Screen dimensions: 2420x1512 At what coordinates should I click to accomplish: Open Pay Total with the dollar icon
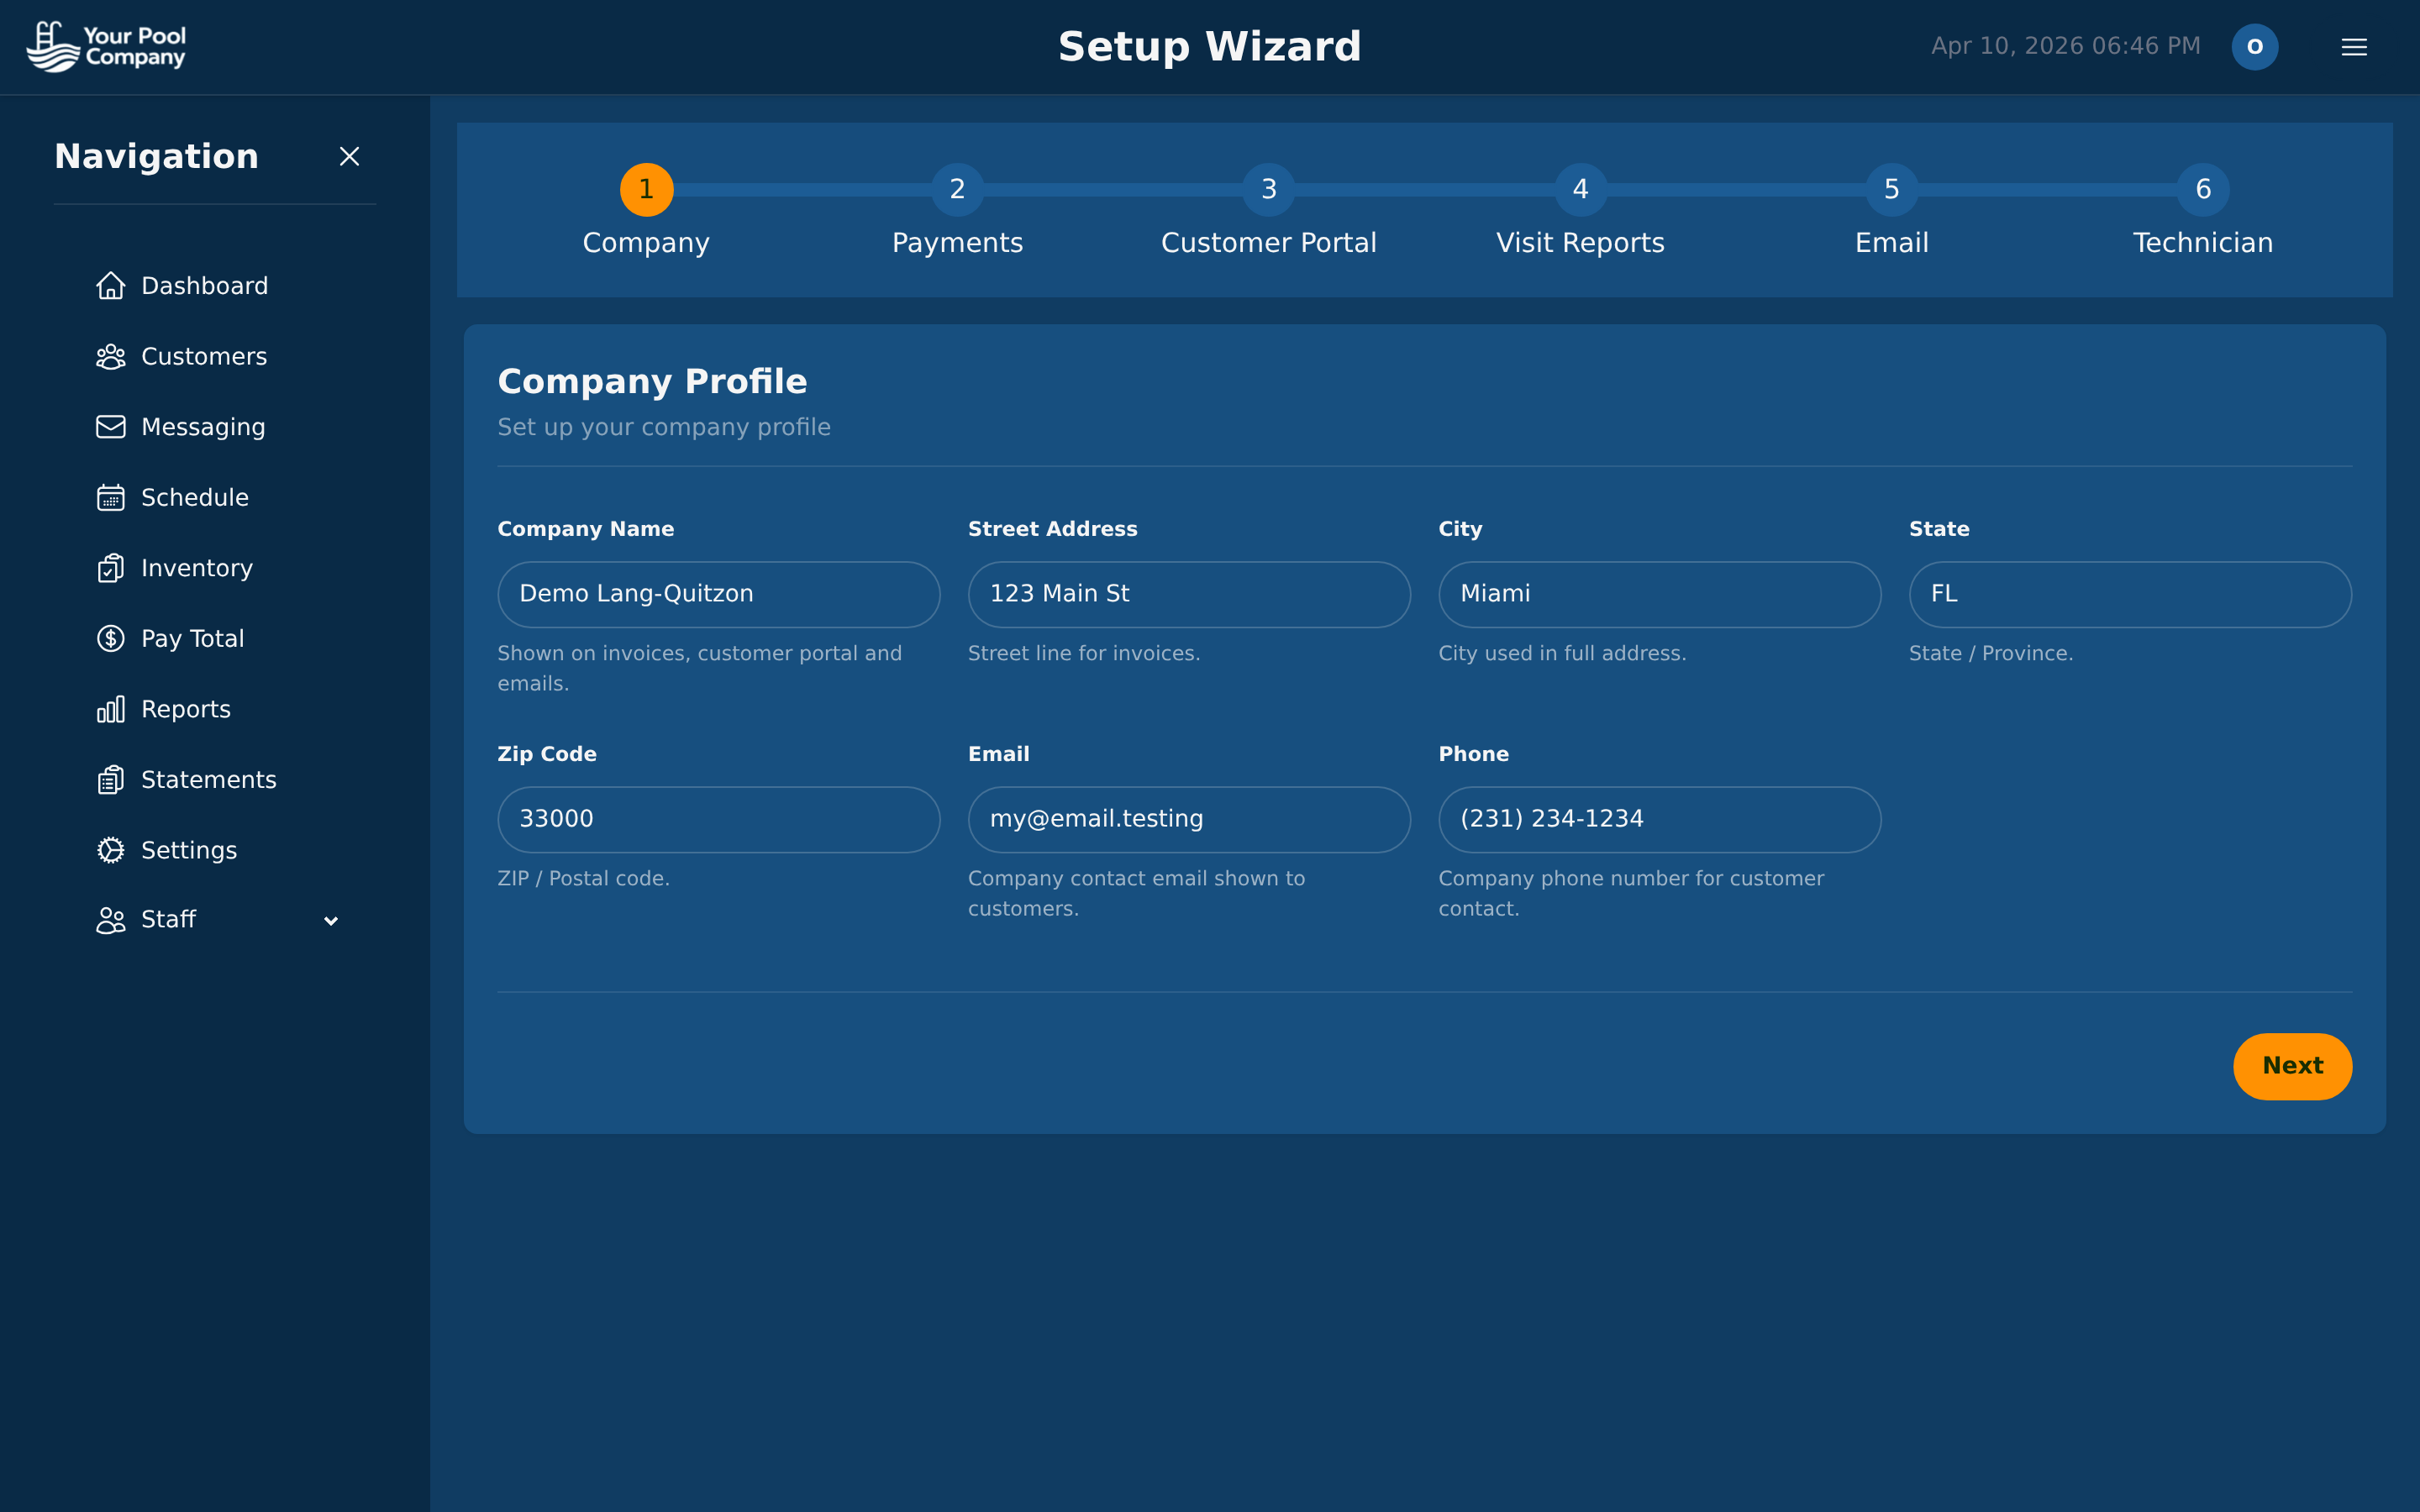(111, 638)
